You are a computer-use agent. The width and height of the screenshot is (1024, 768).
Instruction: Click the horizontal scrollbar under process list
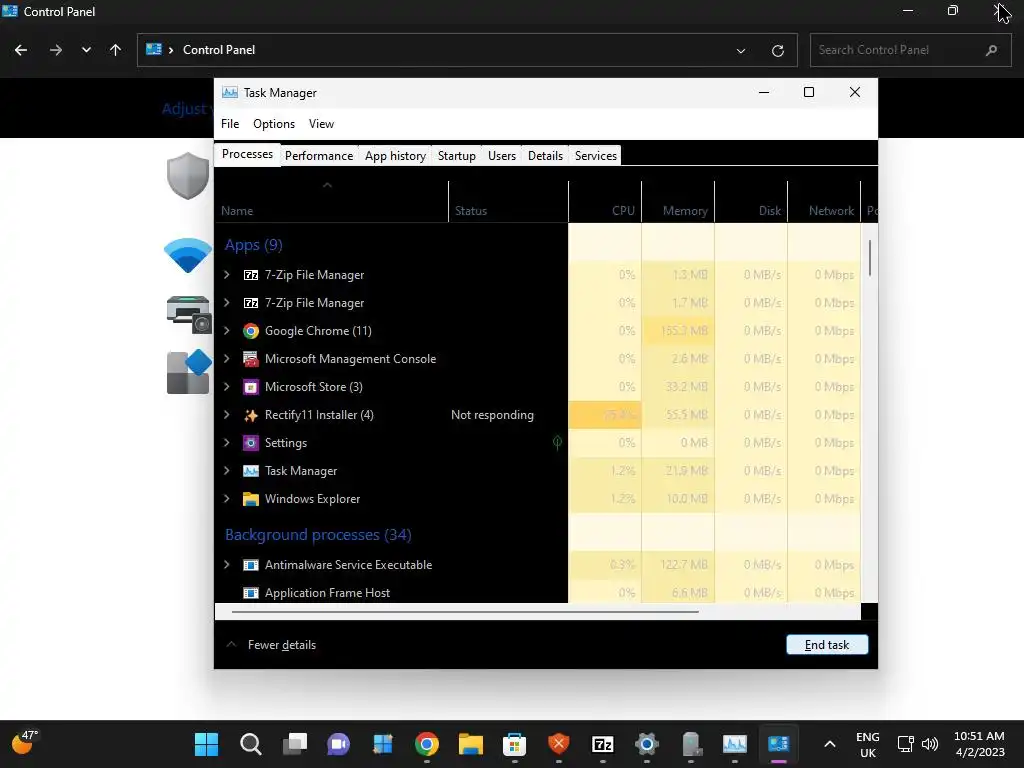pos(465,612)
